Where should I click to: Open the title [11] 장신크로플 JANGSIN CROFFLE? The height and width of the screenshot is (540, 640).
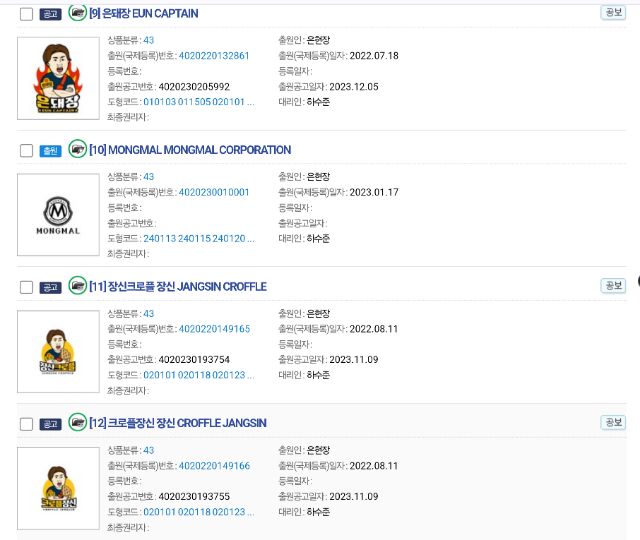pyautogui.click(x=178, y=287)
